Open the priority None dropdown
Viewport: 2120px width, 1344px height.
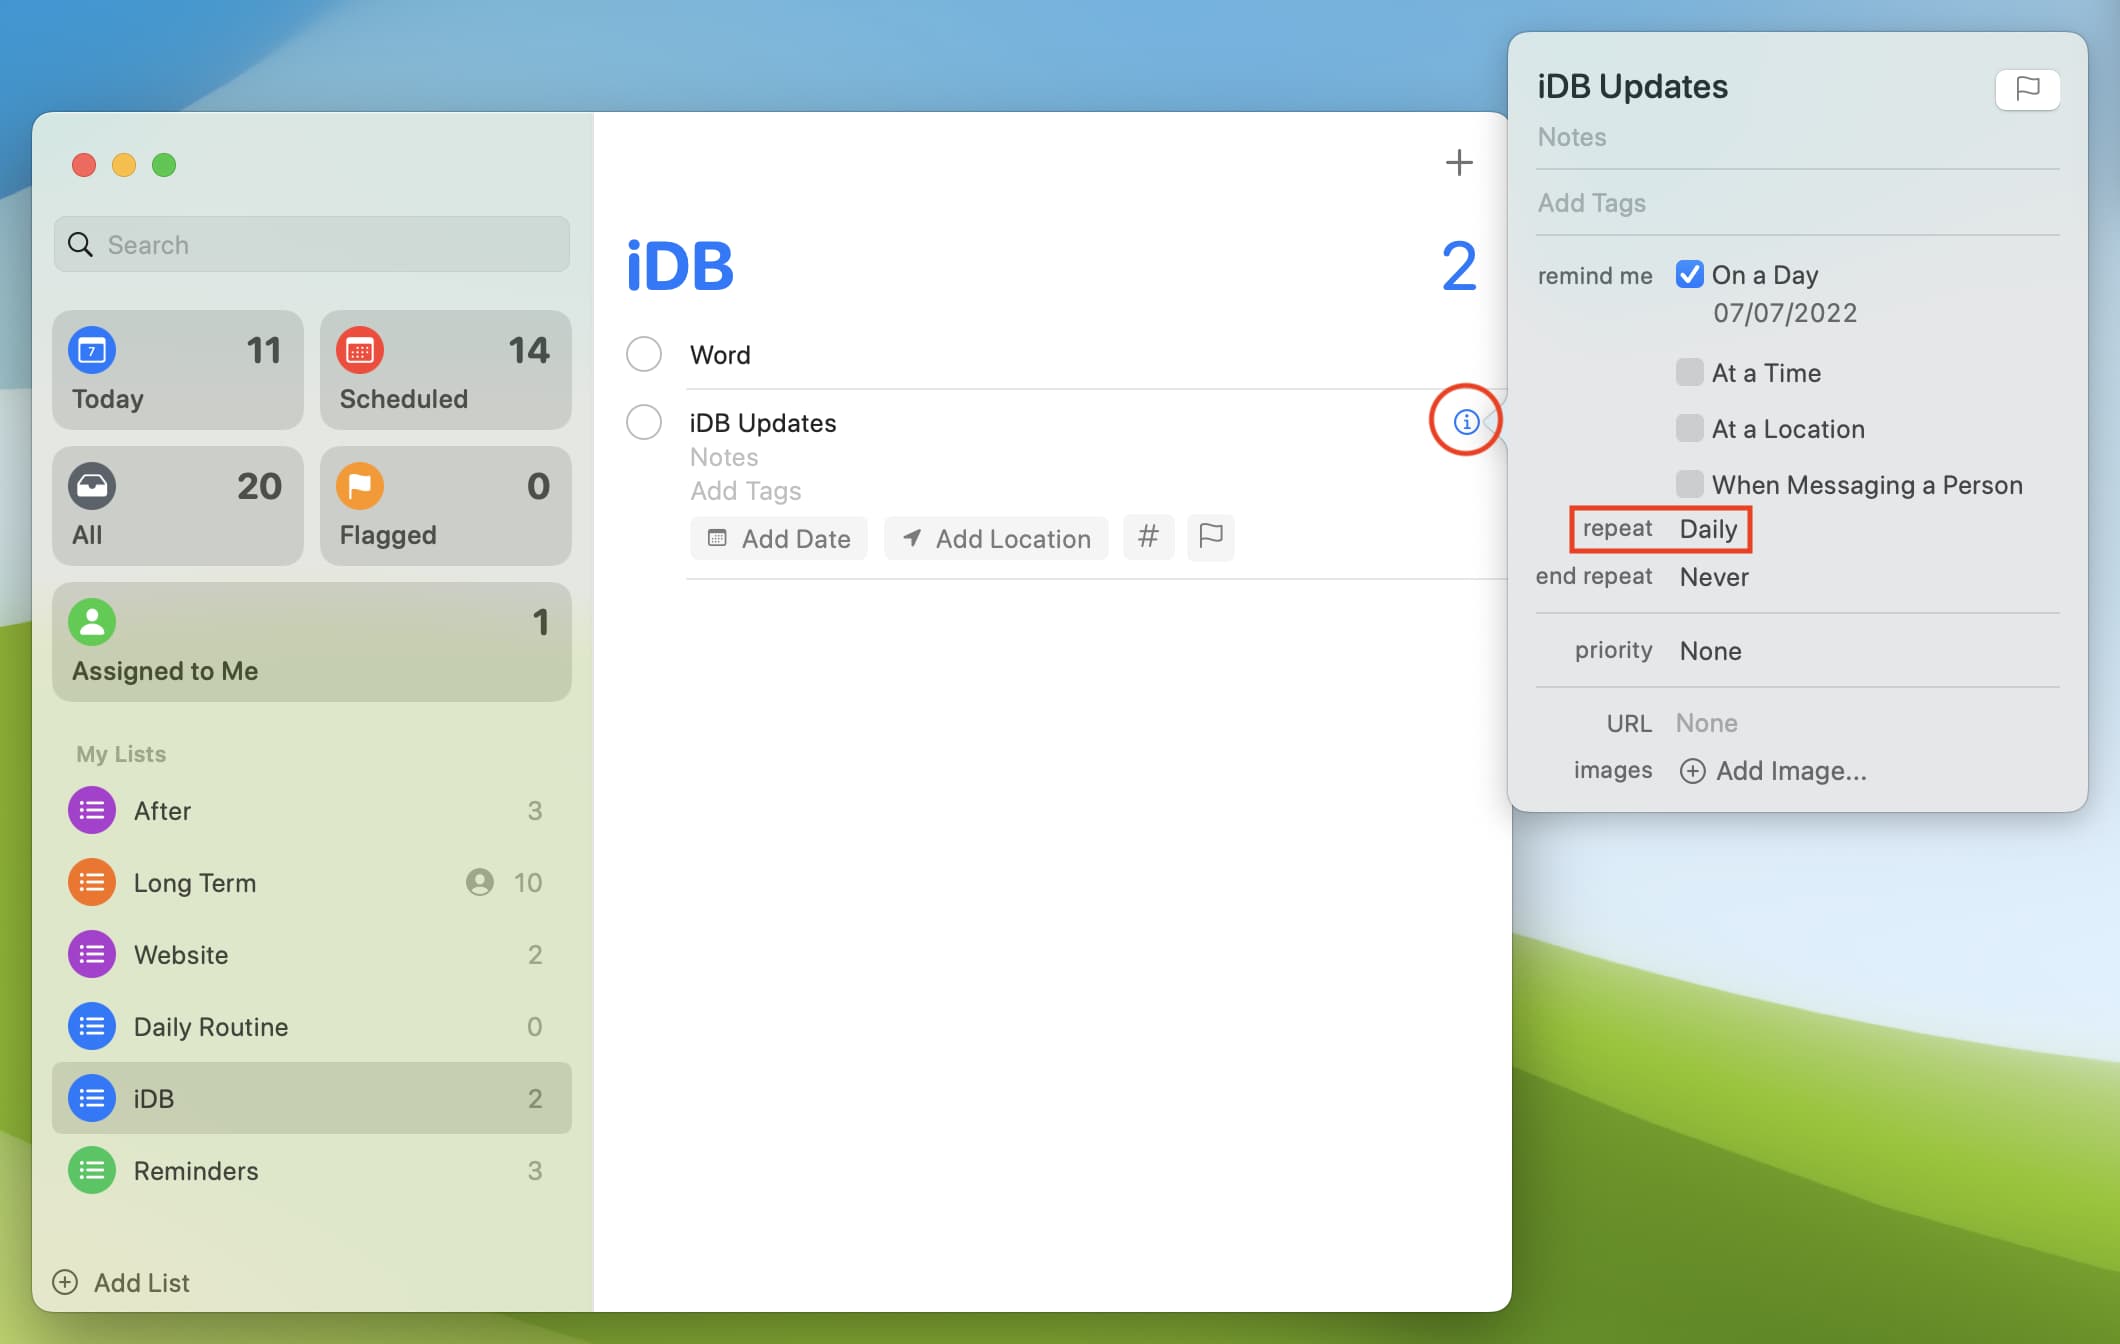[1711, 651]
